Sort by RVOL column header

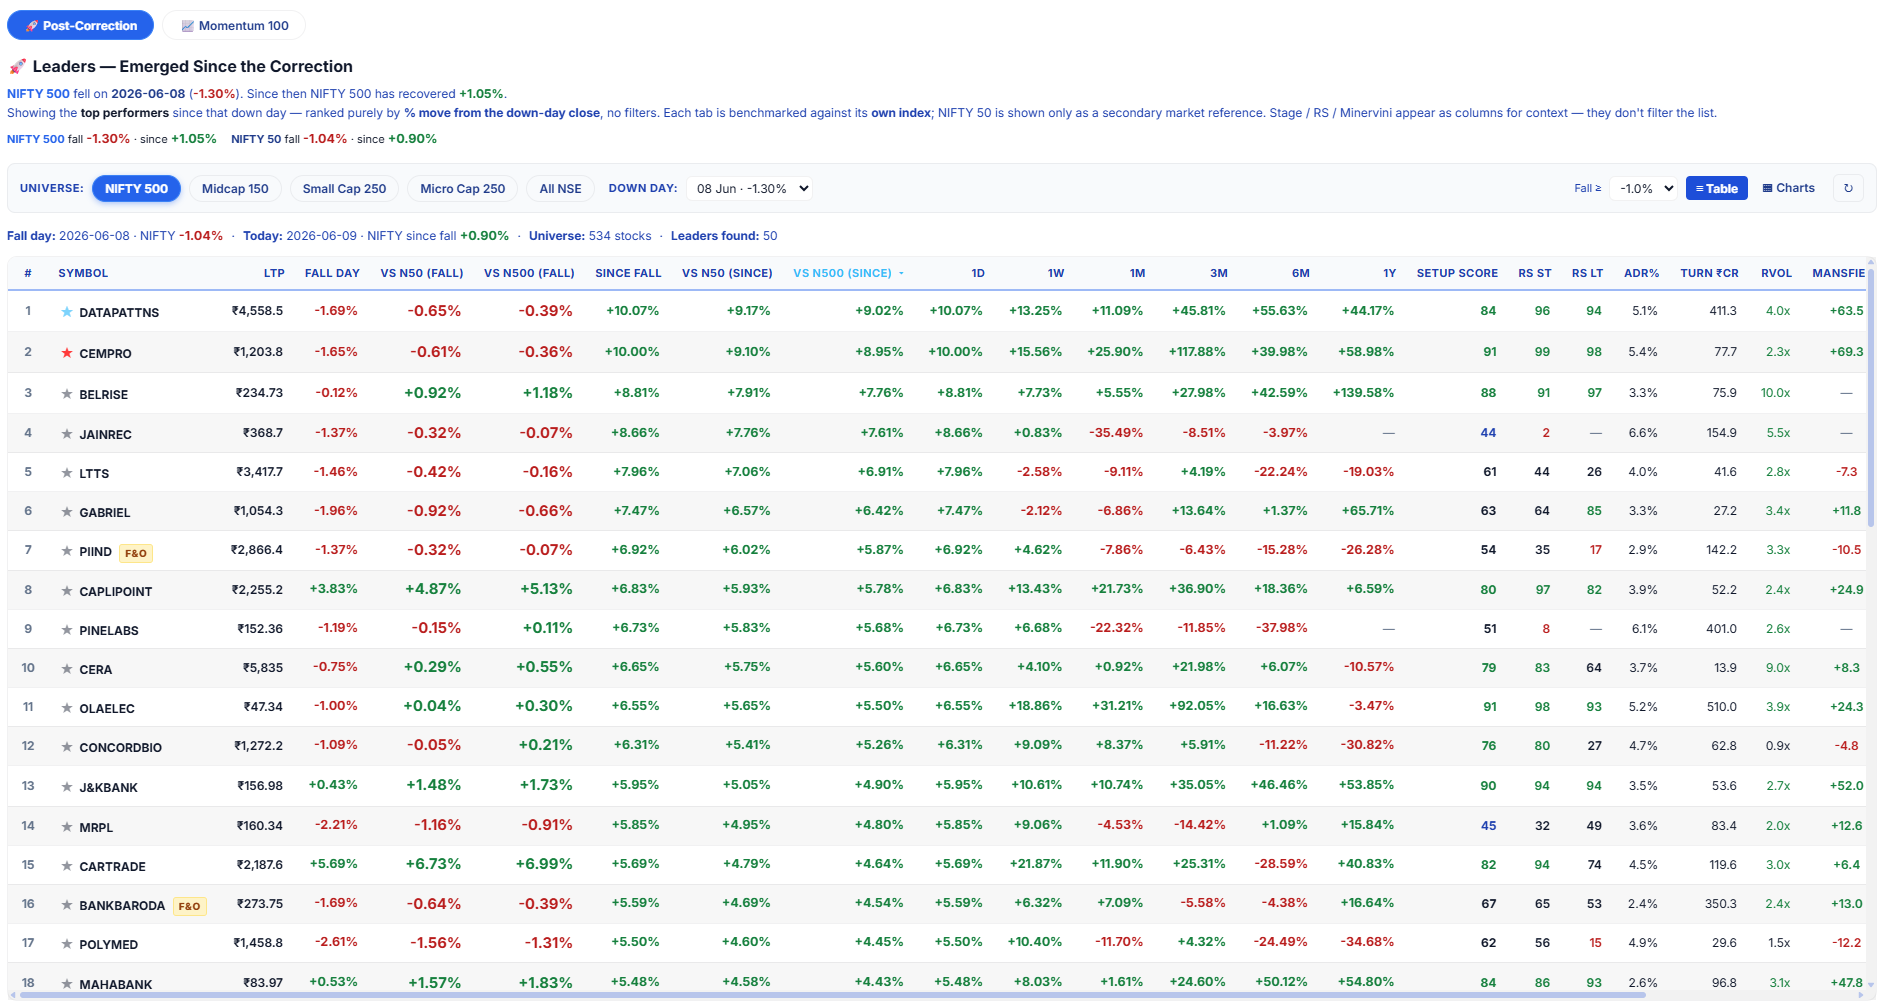tap(1776, 273)
